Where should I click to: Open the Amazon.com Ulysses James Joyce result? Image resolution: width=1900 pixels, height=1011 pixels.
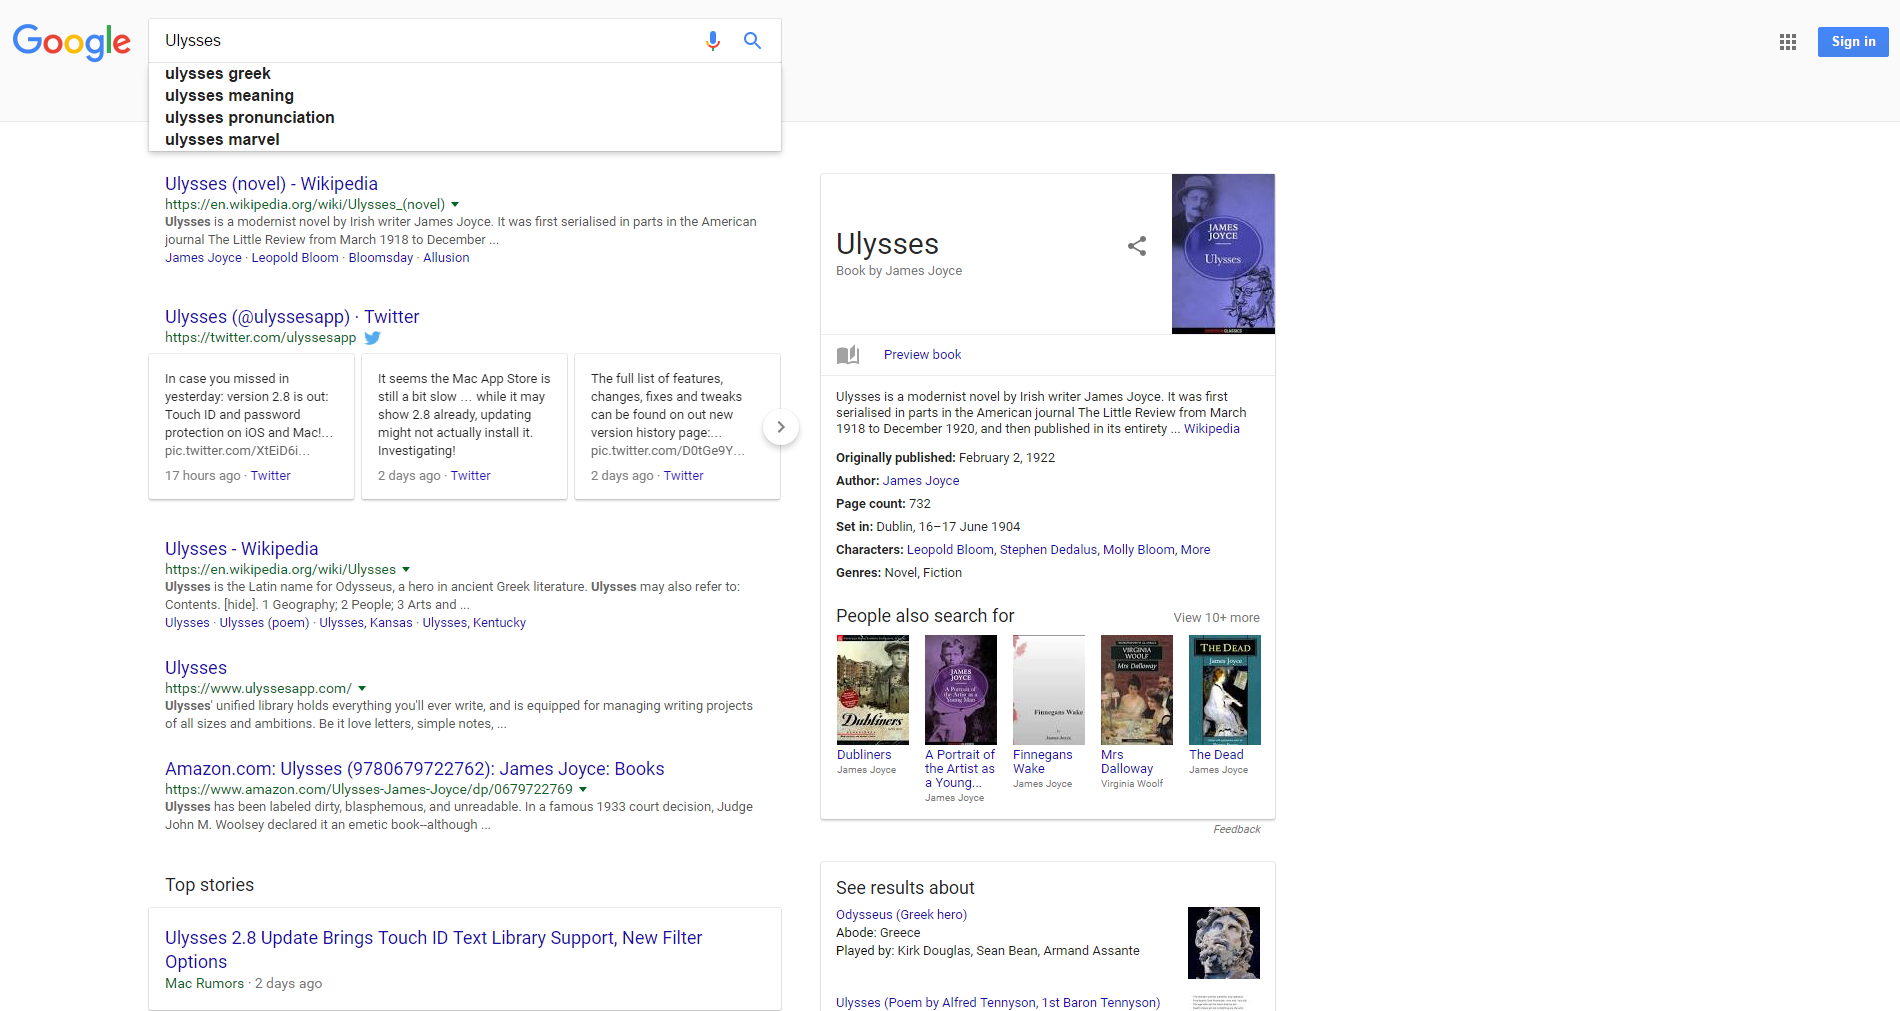pyautogui.click(x=414, y=769)
